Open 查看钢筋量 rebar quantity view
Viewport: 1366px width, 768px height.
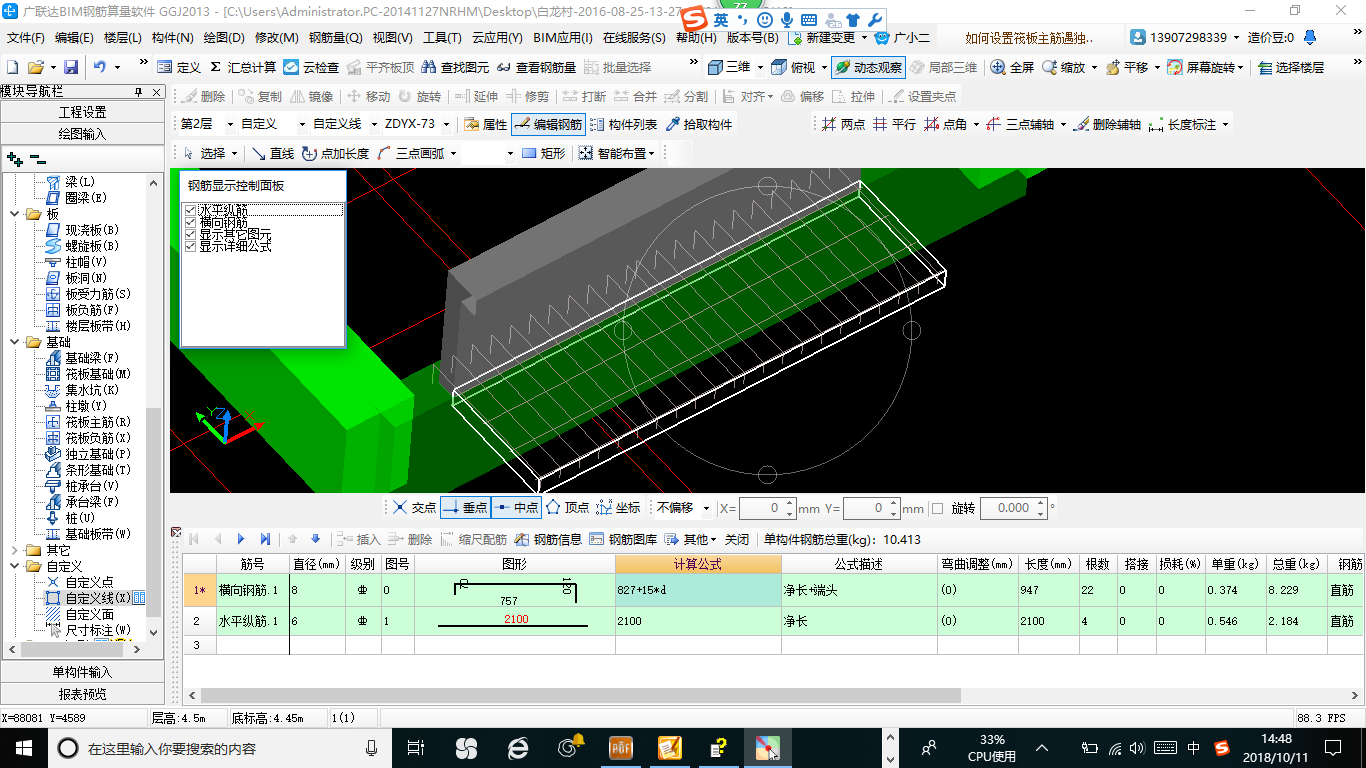(x=536, y=67)
